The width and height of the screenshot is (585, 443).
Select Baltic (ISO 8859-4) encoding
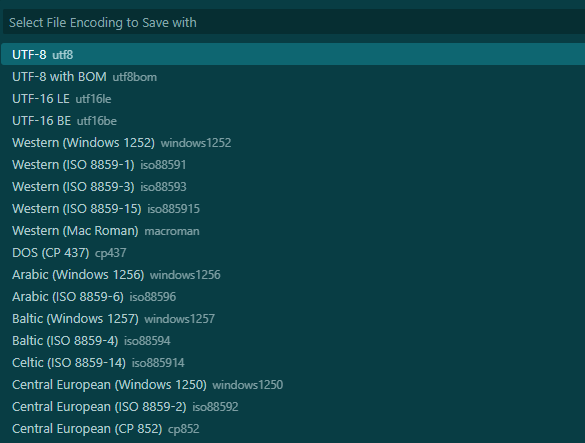point(293,341)
